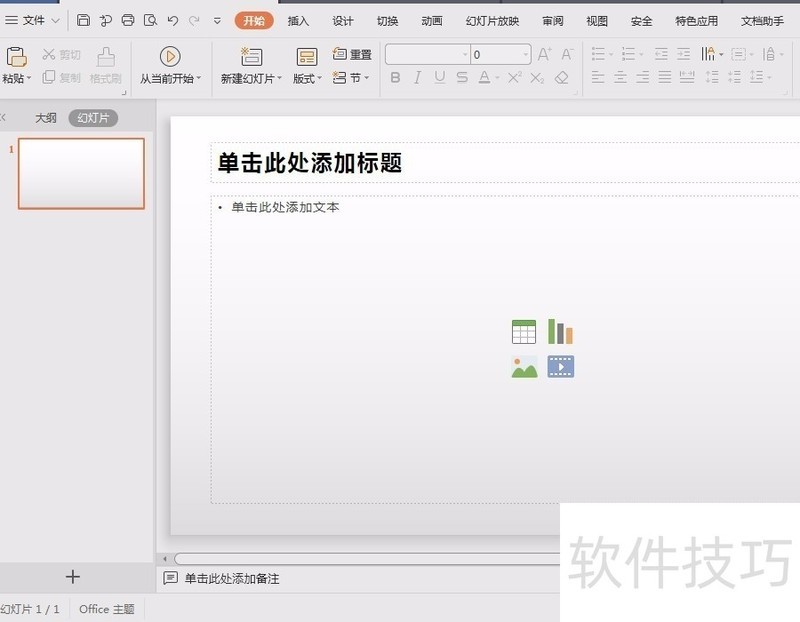This screenshot has width=800, height=622.
Task: Toggle Strikethrough formatting
Action: (462, 78)
